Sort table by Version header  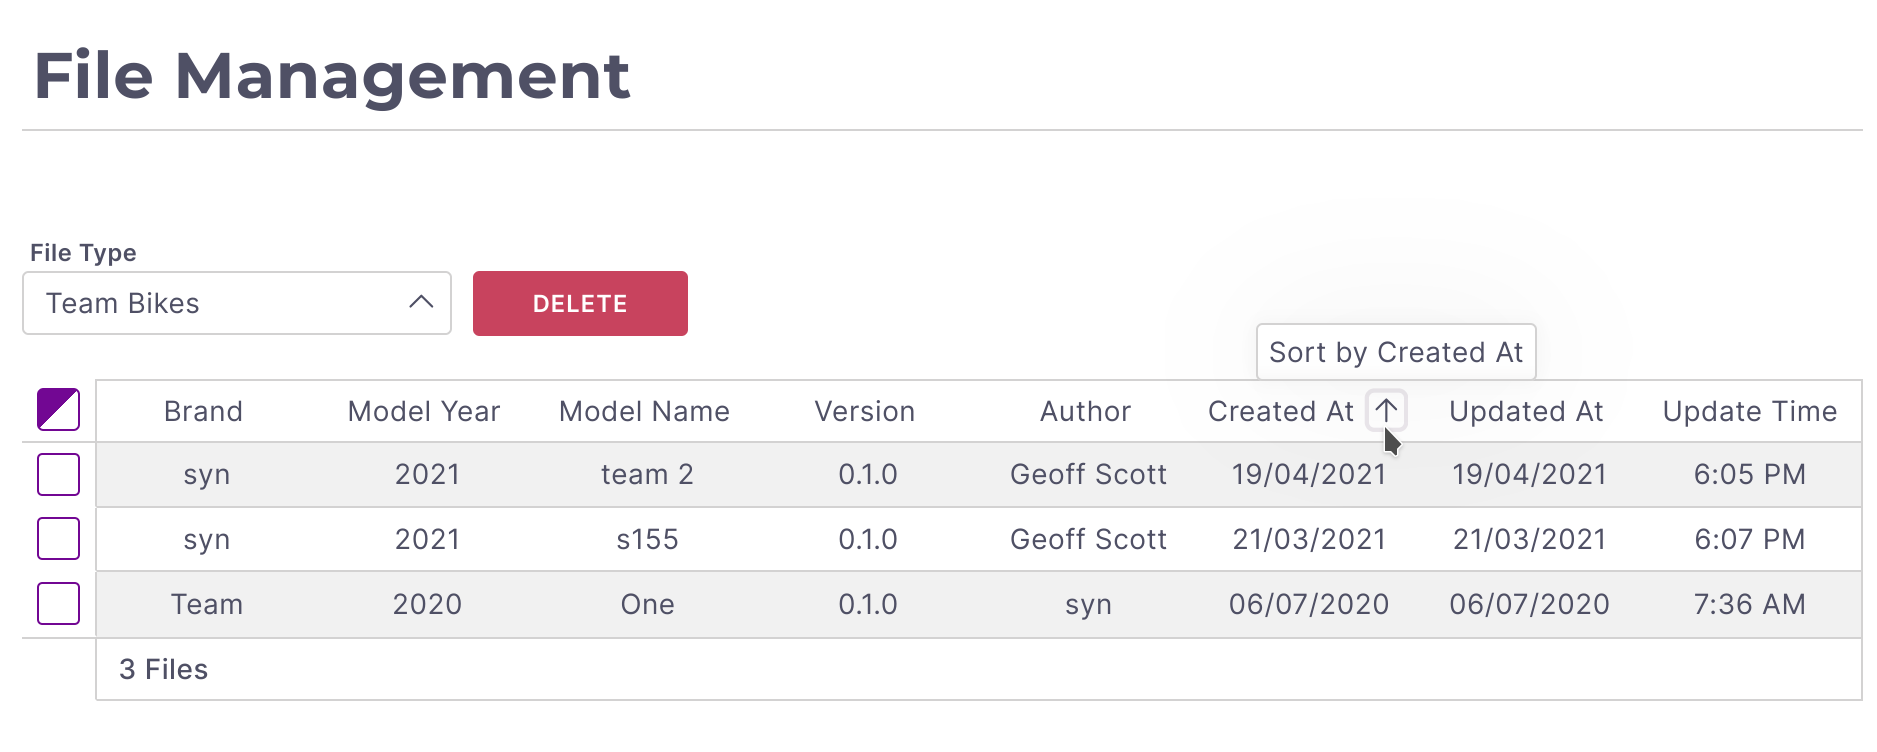tap(864, 411)
